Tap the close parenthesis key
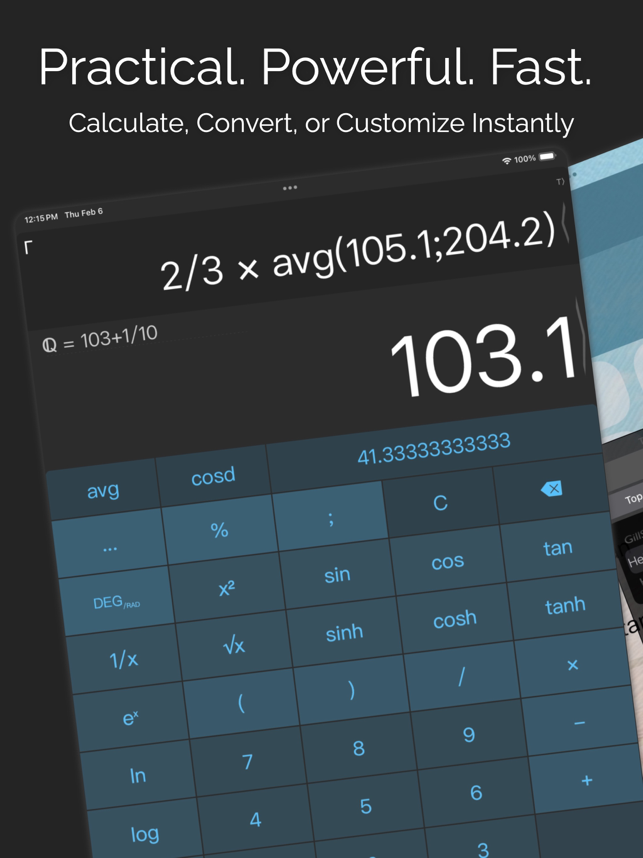 351,691
